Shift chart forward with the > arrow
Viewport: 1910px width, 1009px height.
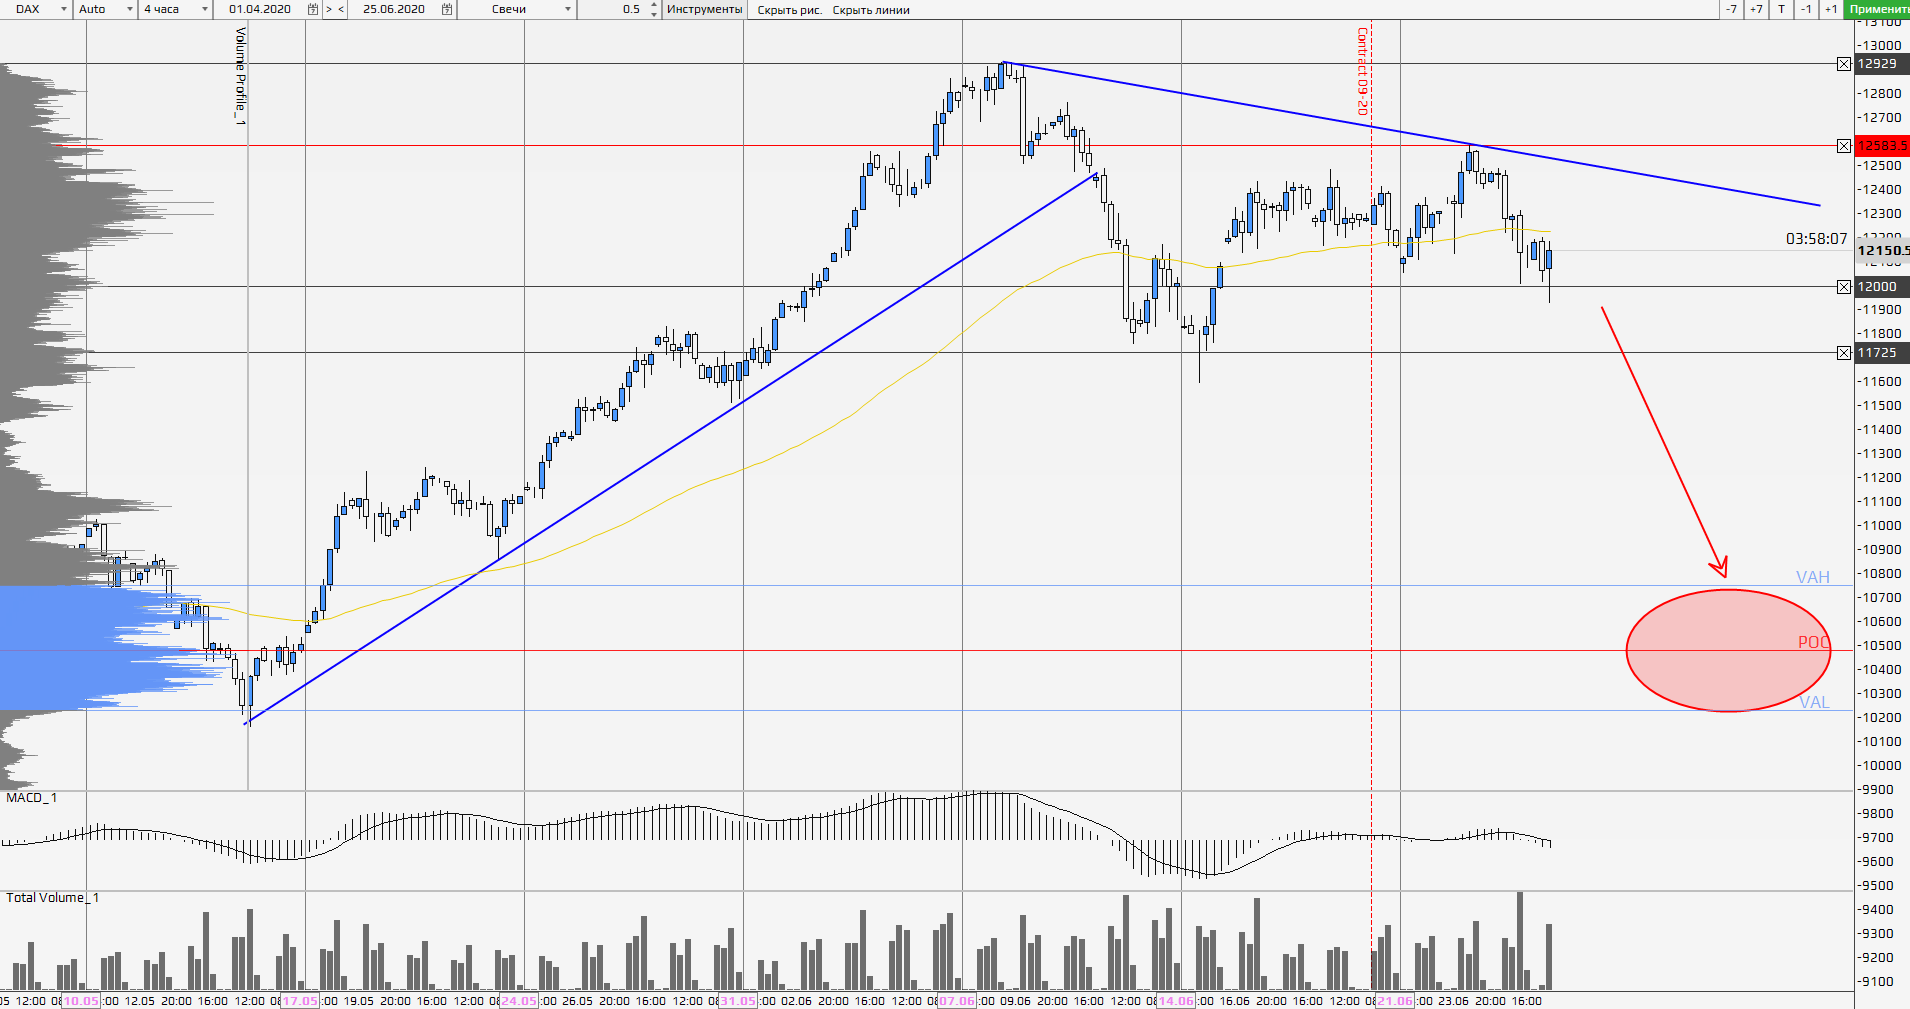click(329, 9)
